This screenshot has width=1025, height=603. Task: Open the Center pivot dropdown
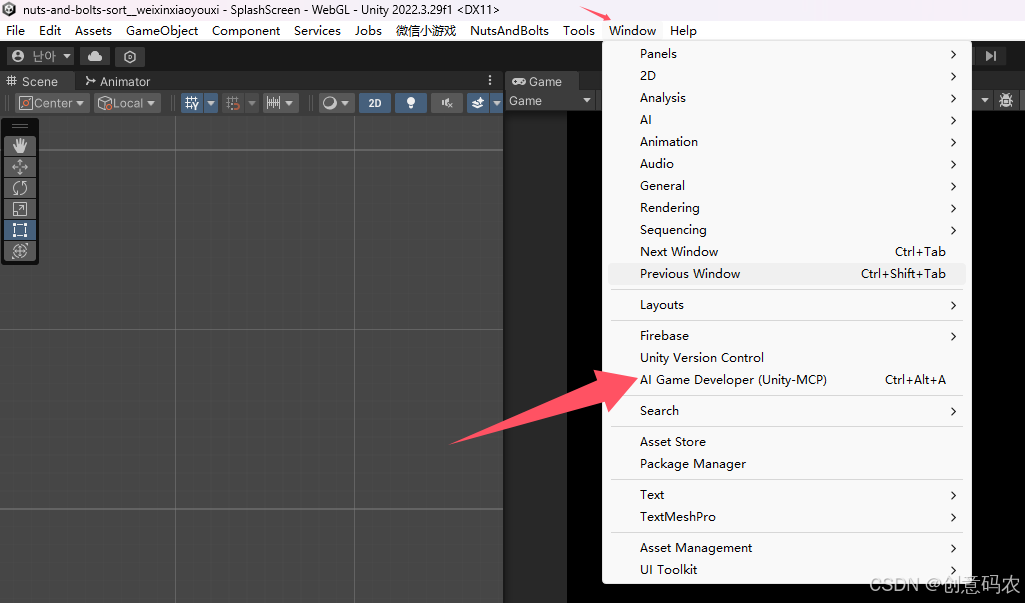[x=52, y=103]
